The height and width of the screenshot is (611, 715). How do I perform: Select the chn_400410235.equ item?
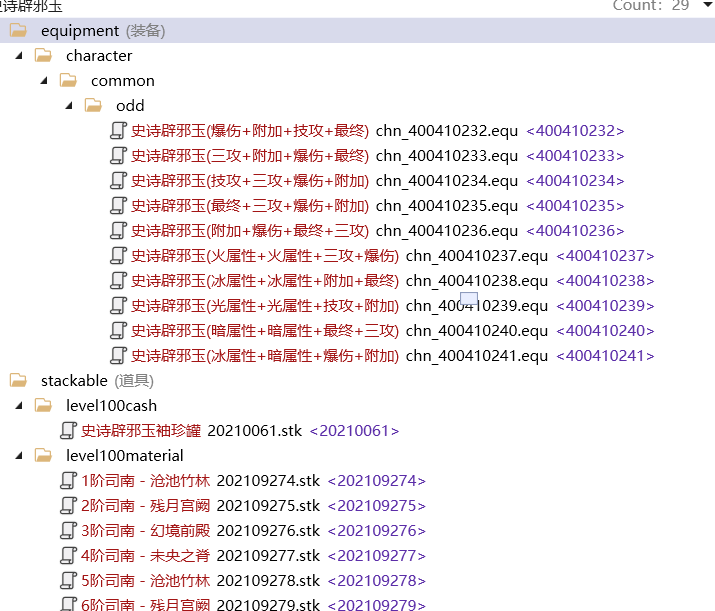pos(446,205)
